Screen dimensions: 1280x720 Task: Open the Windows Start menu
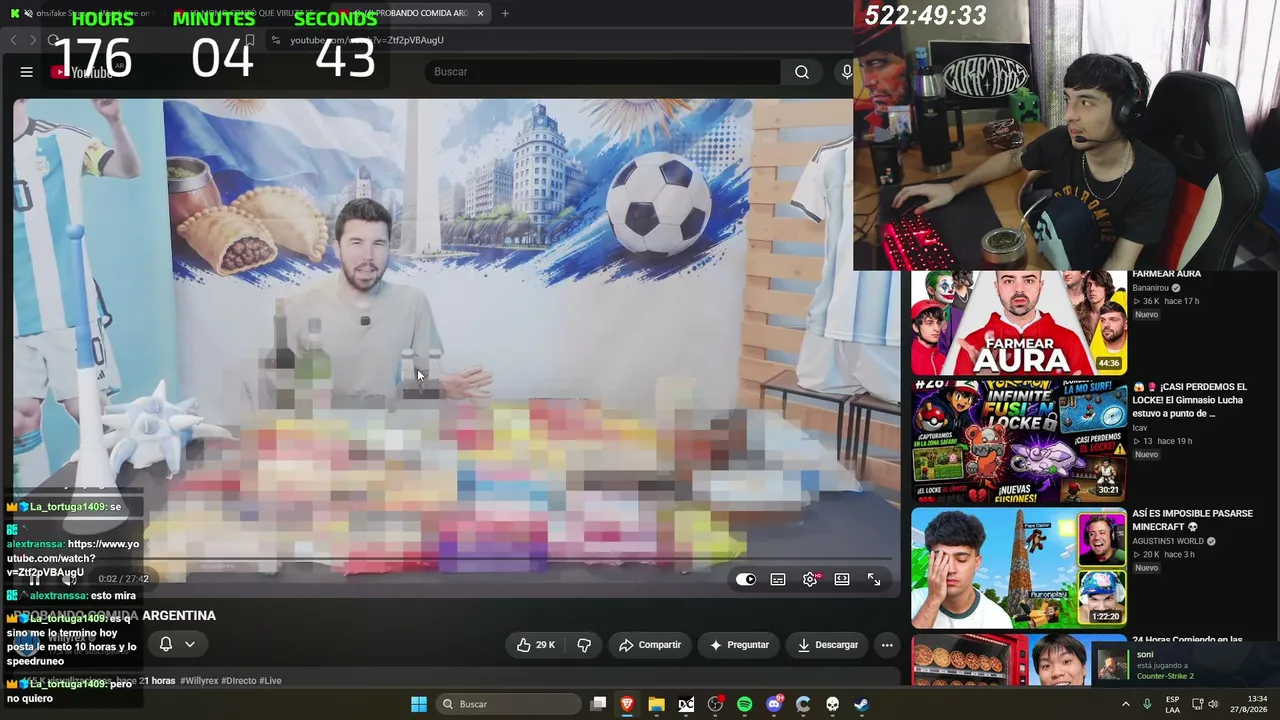point(419,704)
